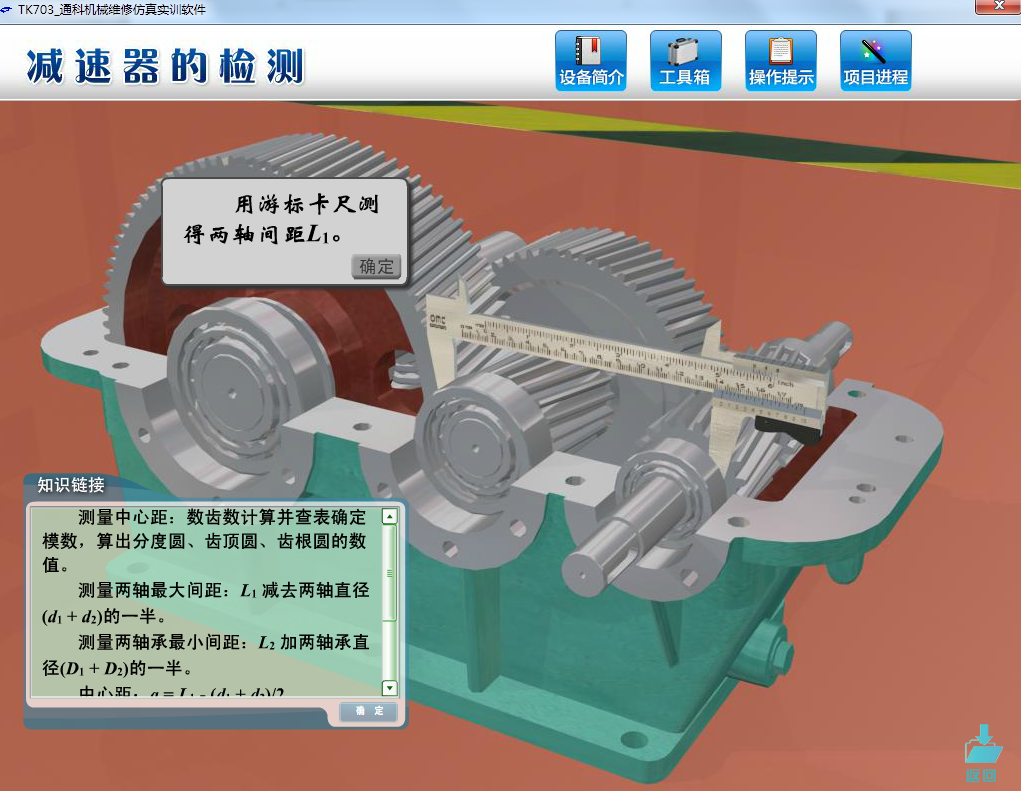Click the 减速器的检测 title banner
Image resolution: width=1021 pixels, height=791 pixels.
[165, 65]
